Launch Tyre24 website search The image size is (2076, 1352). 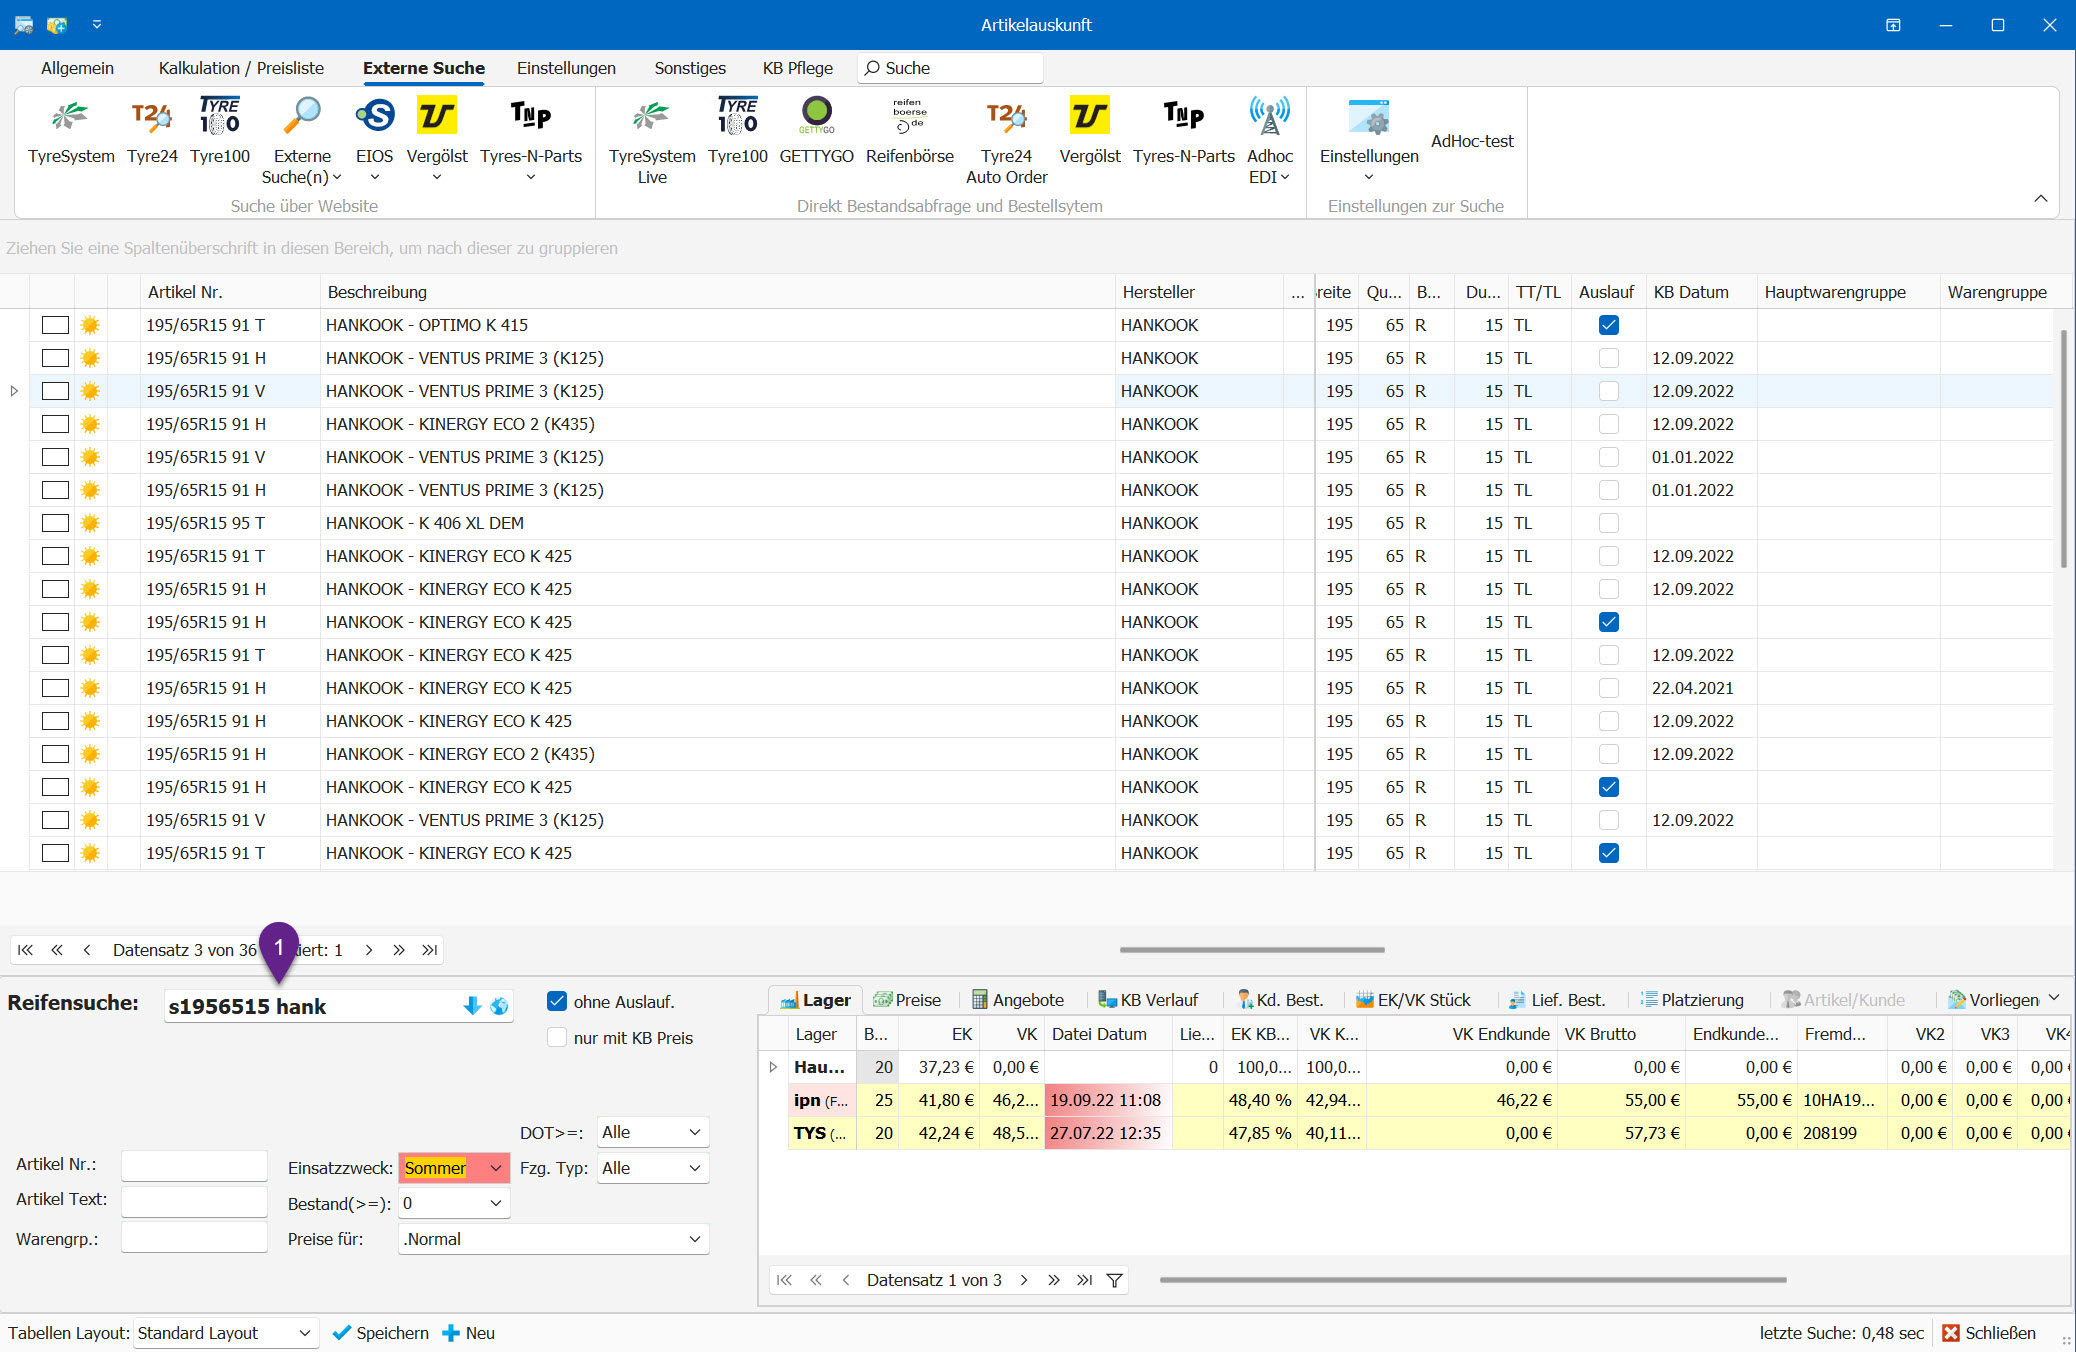[x=152, y=131]
